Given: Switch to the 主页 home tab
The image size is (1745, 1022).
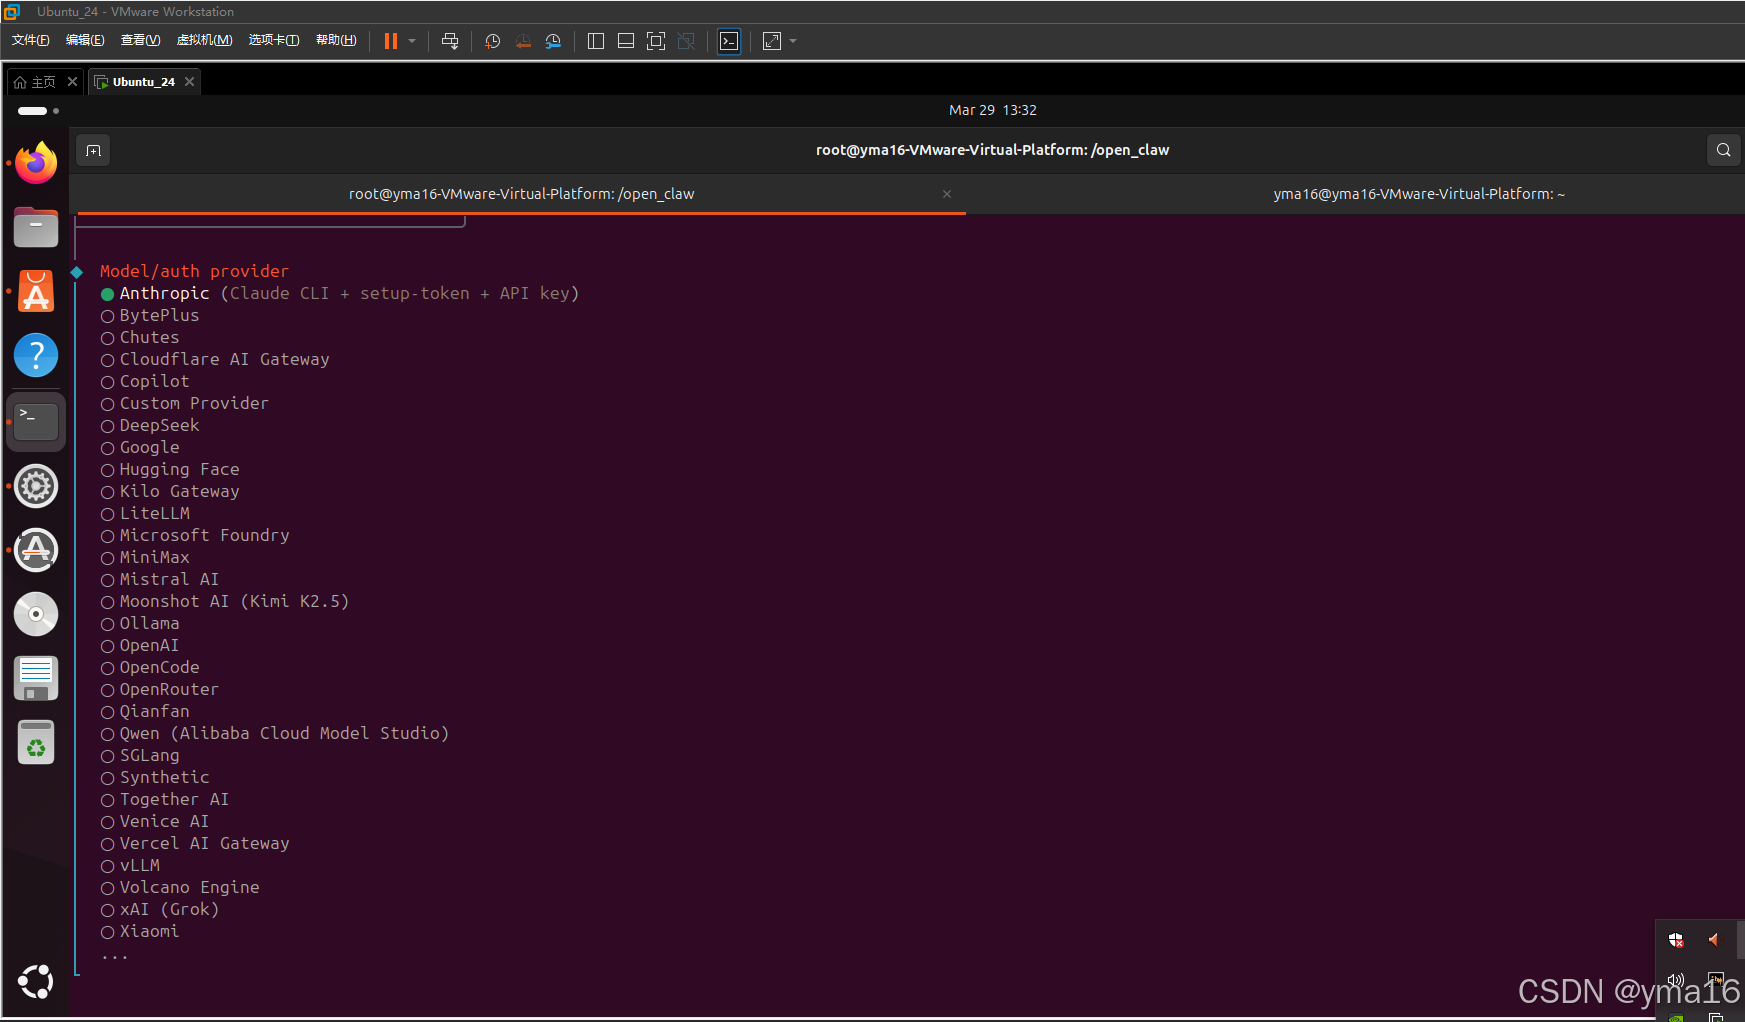Looking at the screenshot, I should tap(36, 82).
